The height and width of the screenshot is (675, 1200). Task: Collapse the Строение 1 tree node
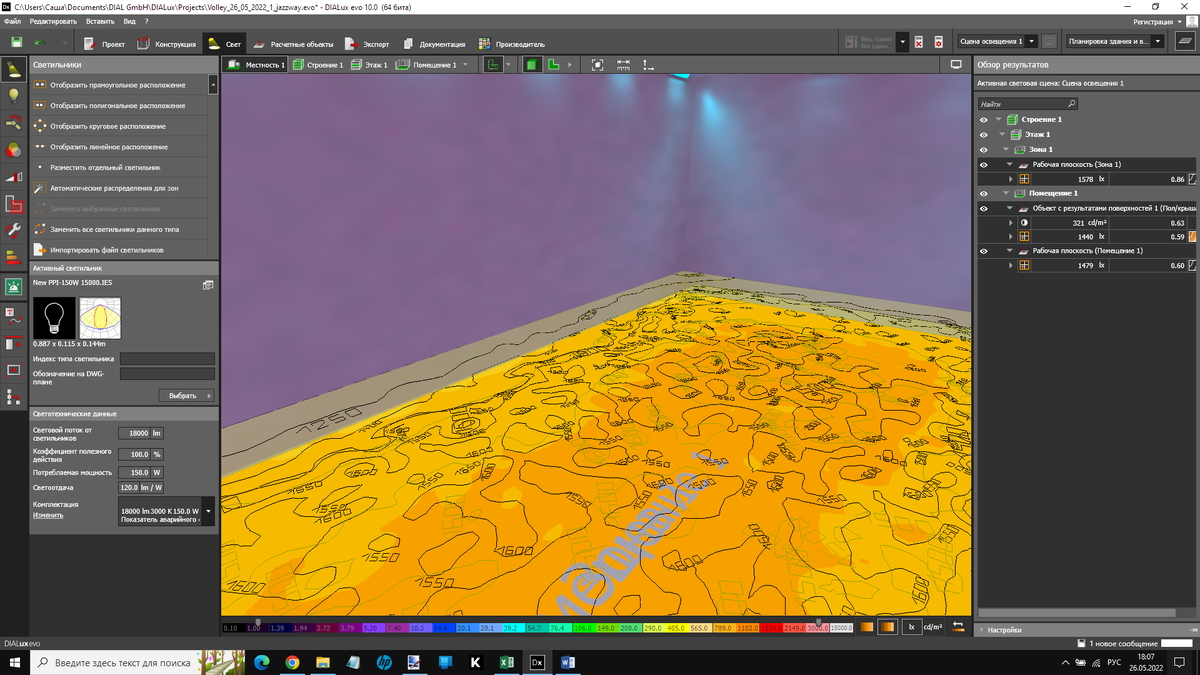[x=999, y=119]
